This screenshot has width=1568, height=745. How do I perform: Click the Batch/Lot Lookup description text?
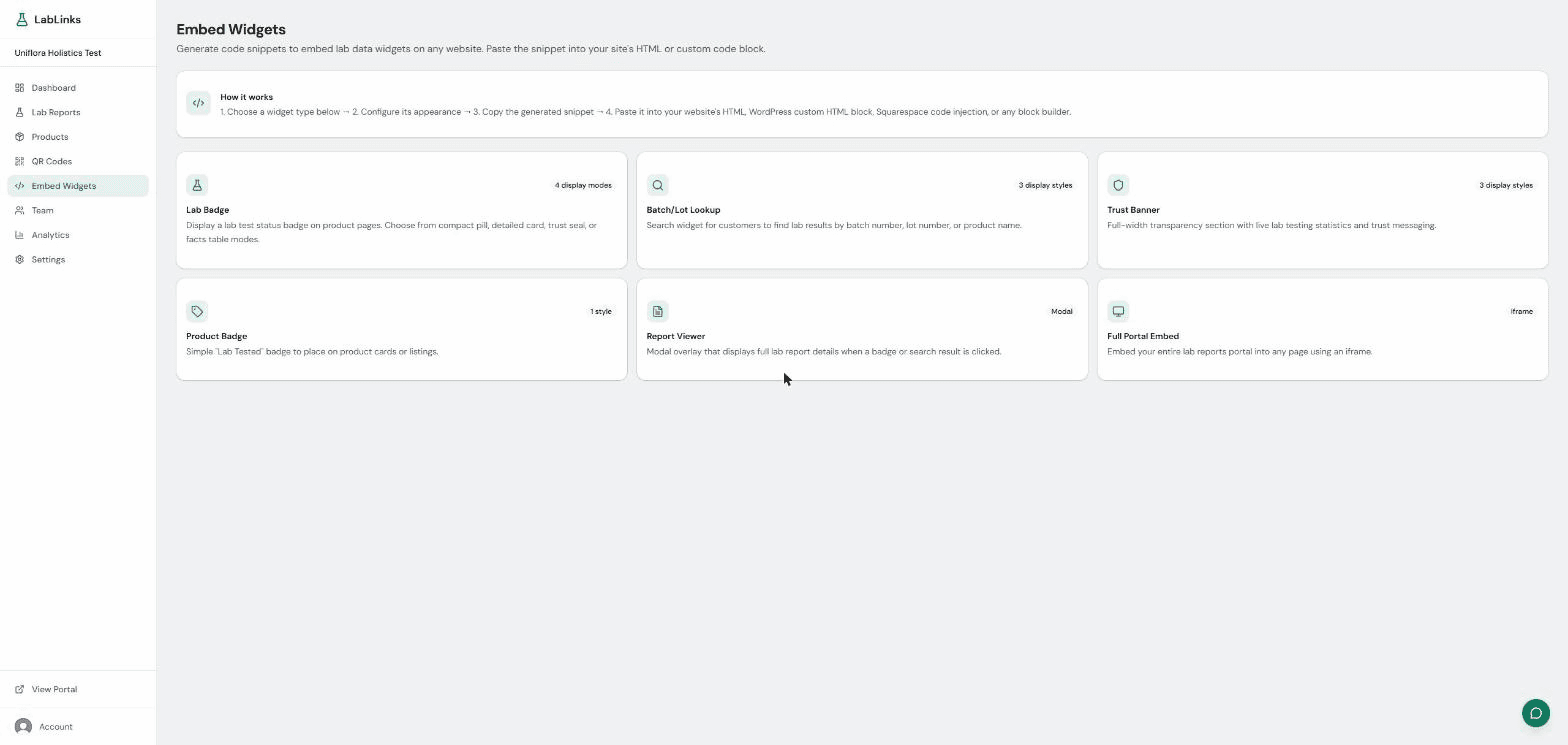tap(834, 225)
